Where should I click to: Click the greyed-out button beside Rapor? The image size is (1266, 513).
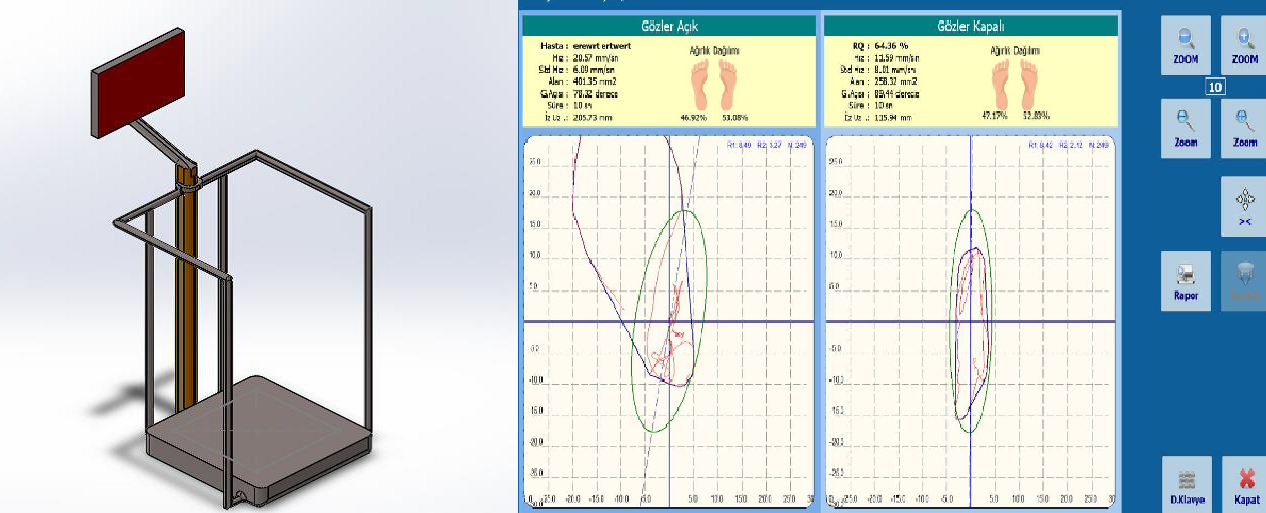pos(1244,281)
